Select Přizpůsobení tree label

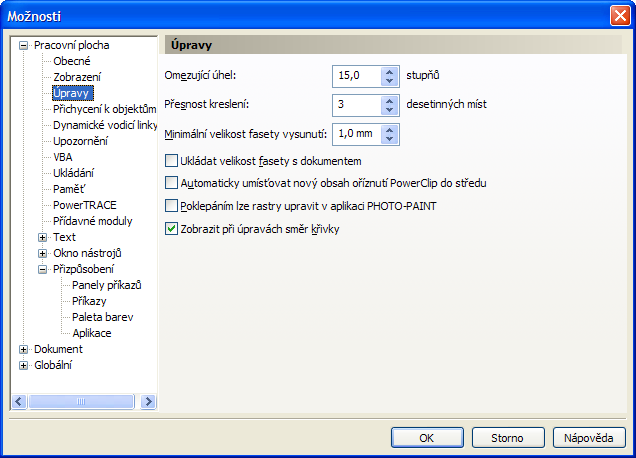pyautogui.click(x=84, y=269)
